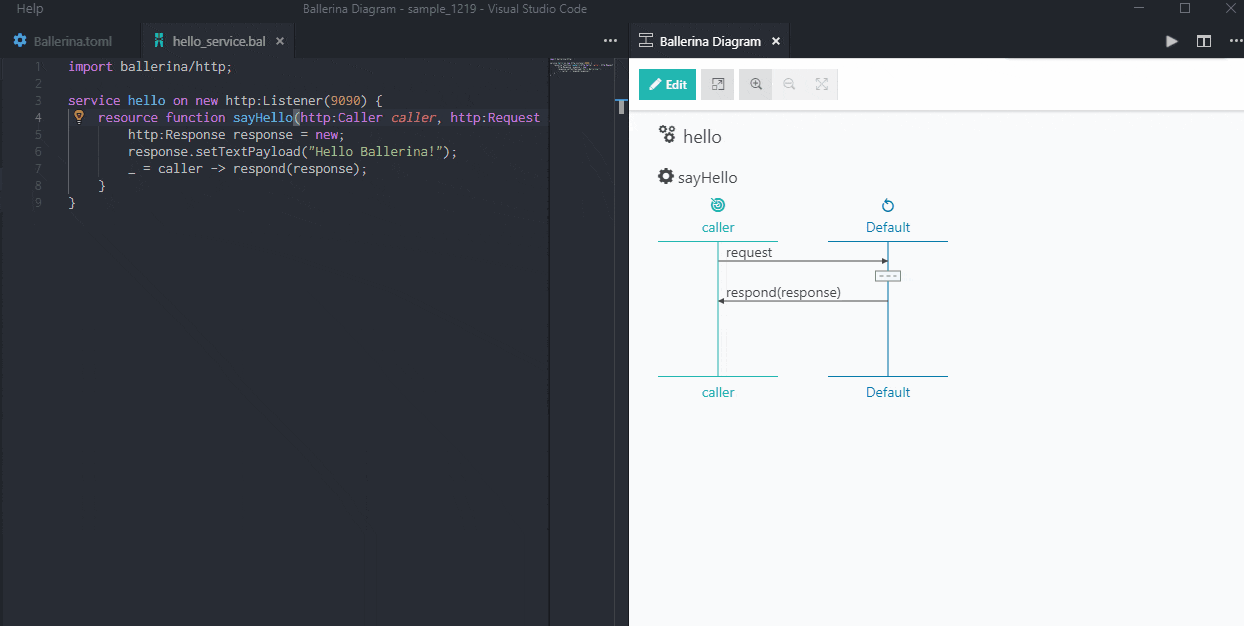This screenshot has height=626, width=1244.
Task: Switch to the Ballerina.toml tab
Action: 72,42
